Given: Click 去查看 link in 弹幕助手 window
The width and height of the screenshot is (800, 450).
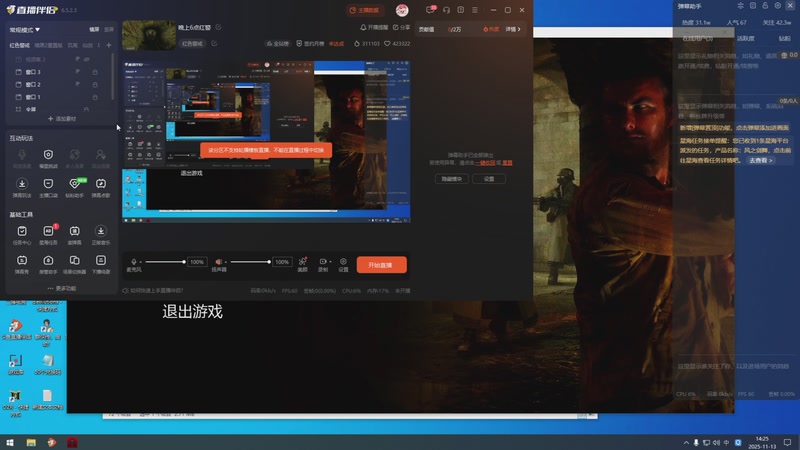Looking at the screenshot, I should [761, 160].
